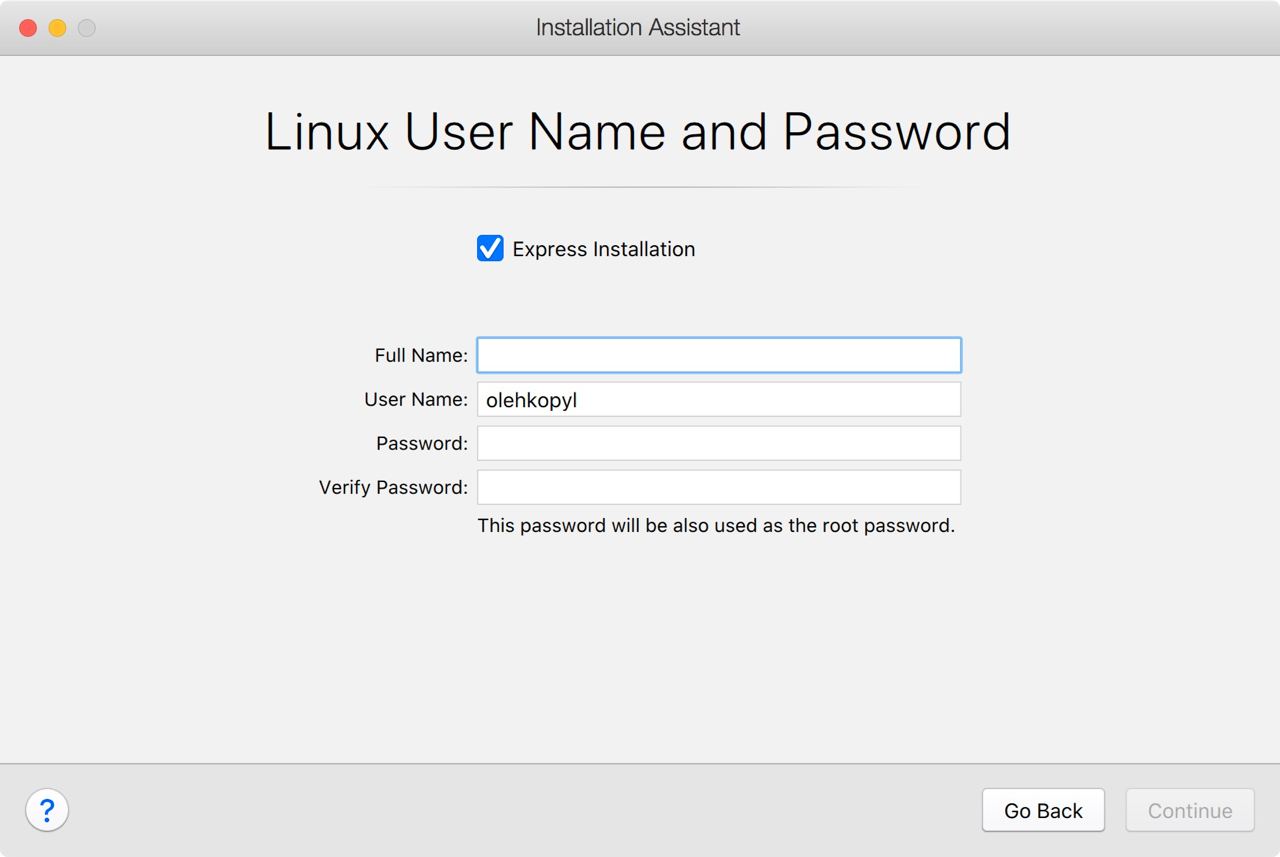Click the Linux User Name and Password heading

tap(638, 132)
